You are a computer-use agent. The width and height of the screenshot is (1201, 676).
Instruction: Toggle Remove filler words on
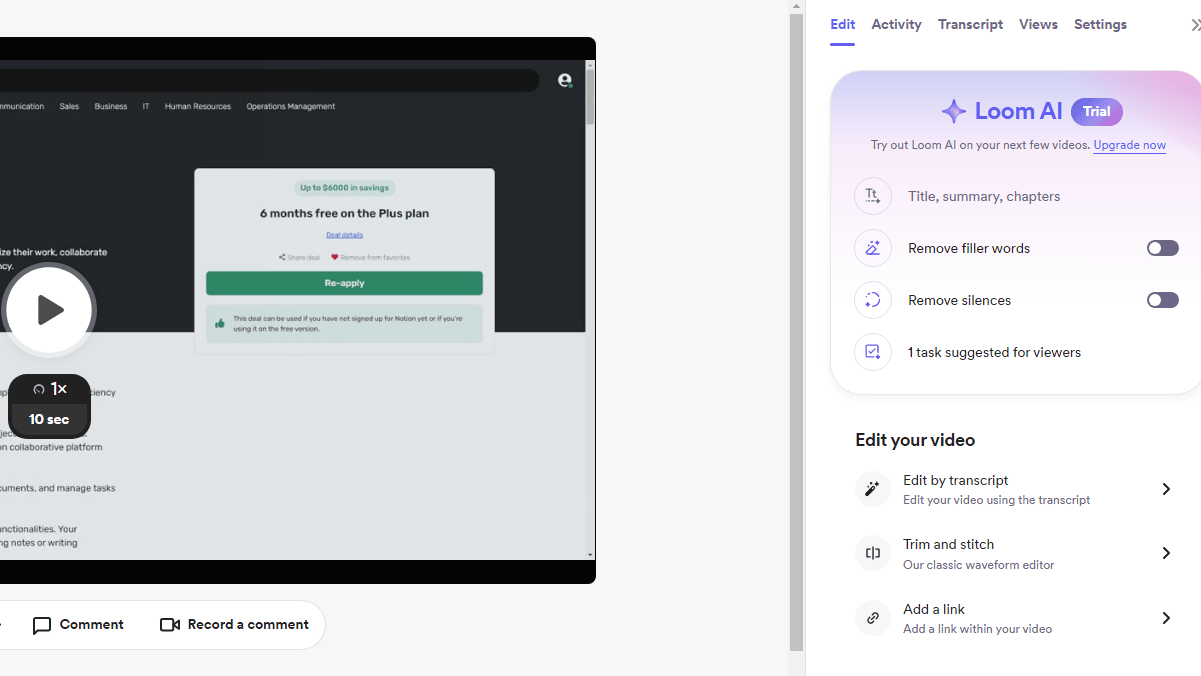point(1163,248)
